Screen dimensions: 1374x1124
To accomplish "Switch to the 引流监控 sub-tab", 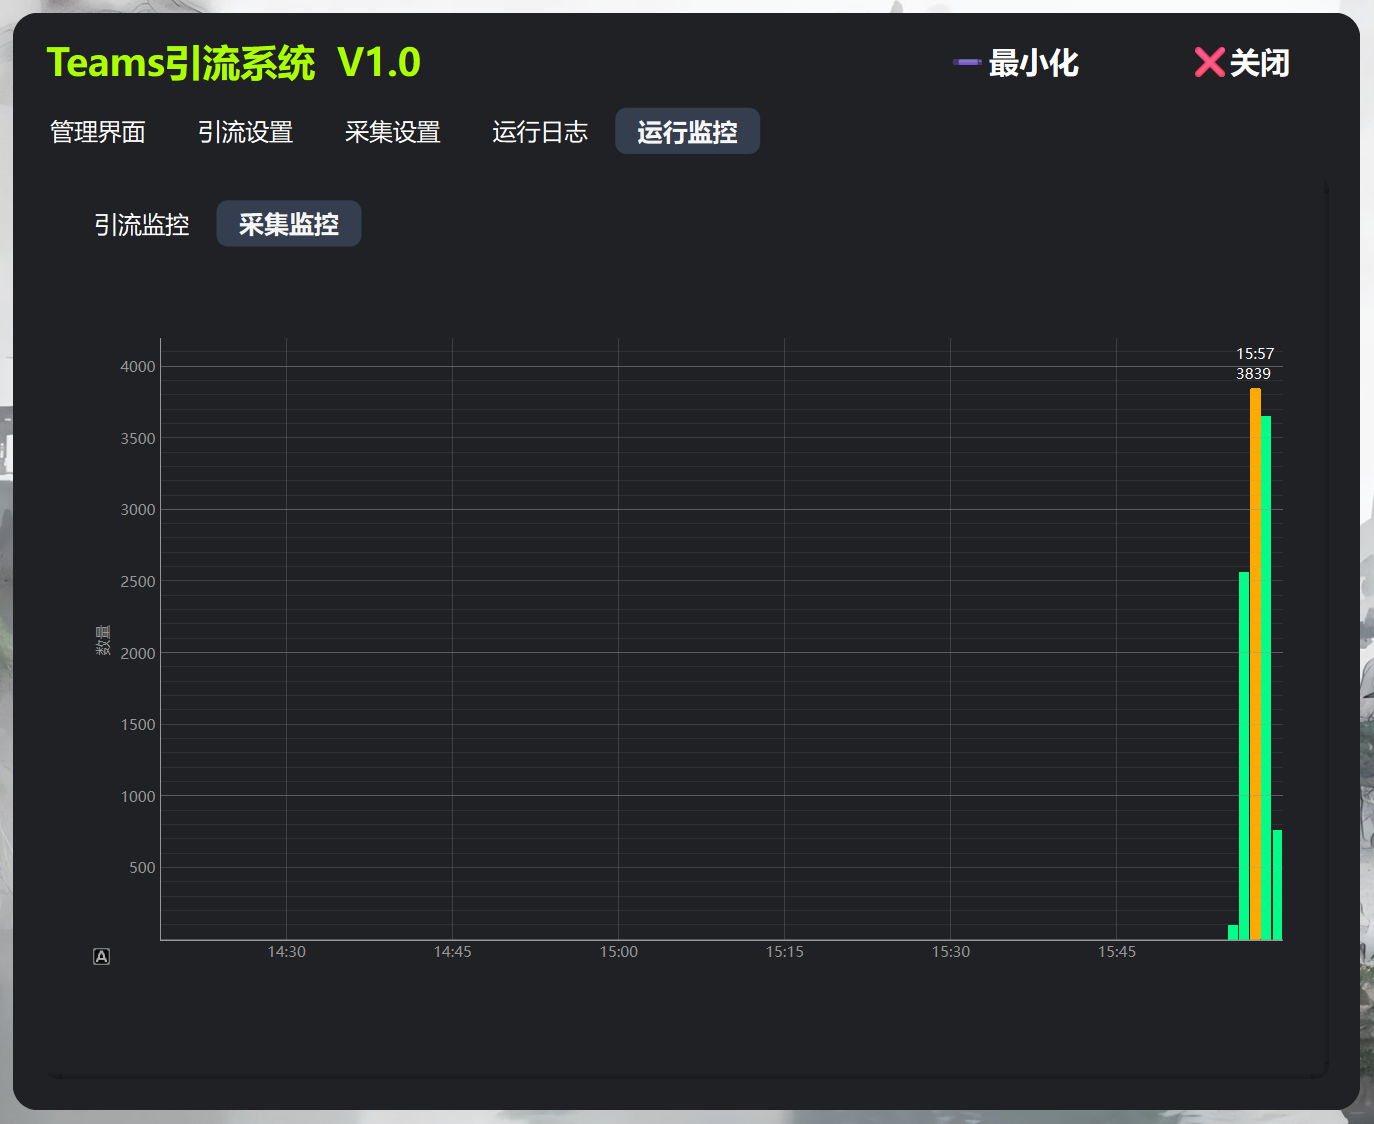I will pos(141,224).
